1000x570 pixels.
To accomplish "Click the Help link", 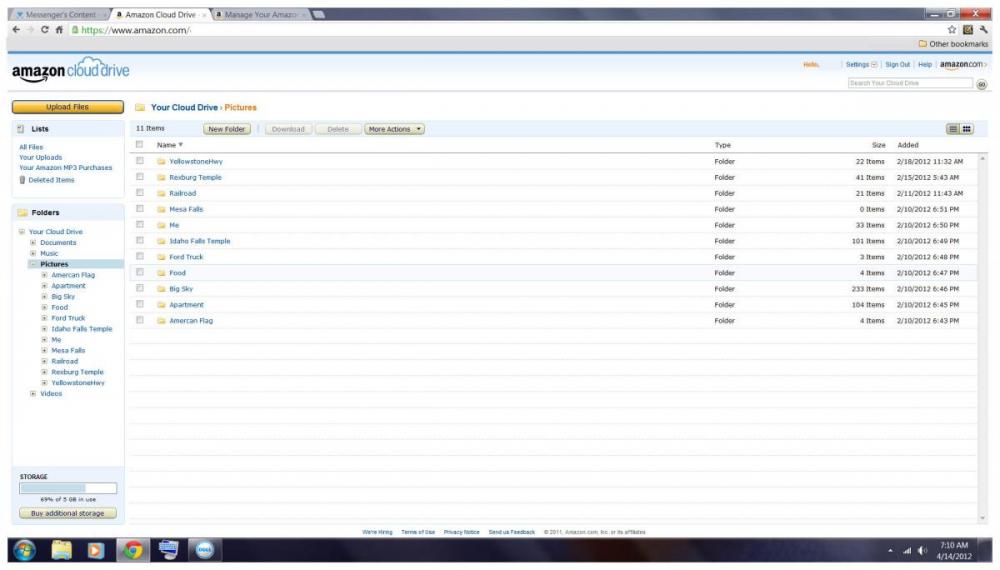I will (x=925, y=65).
